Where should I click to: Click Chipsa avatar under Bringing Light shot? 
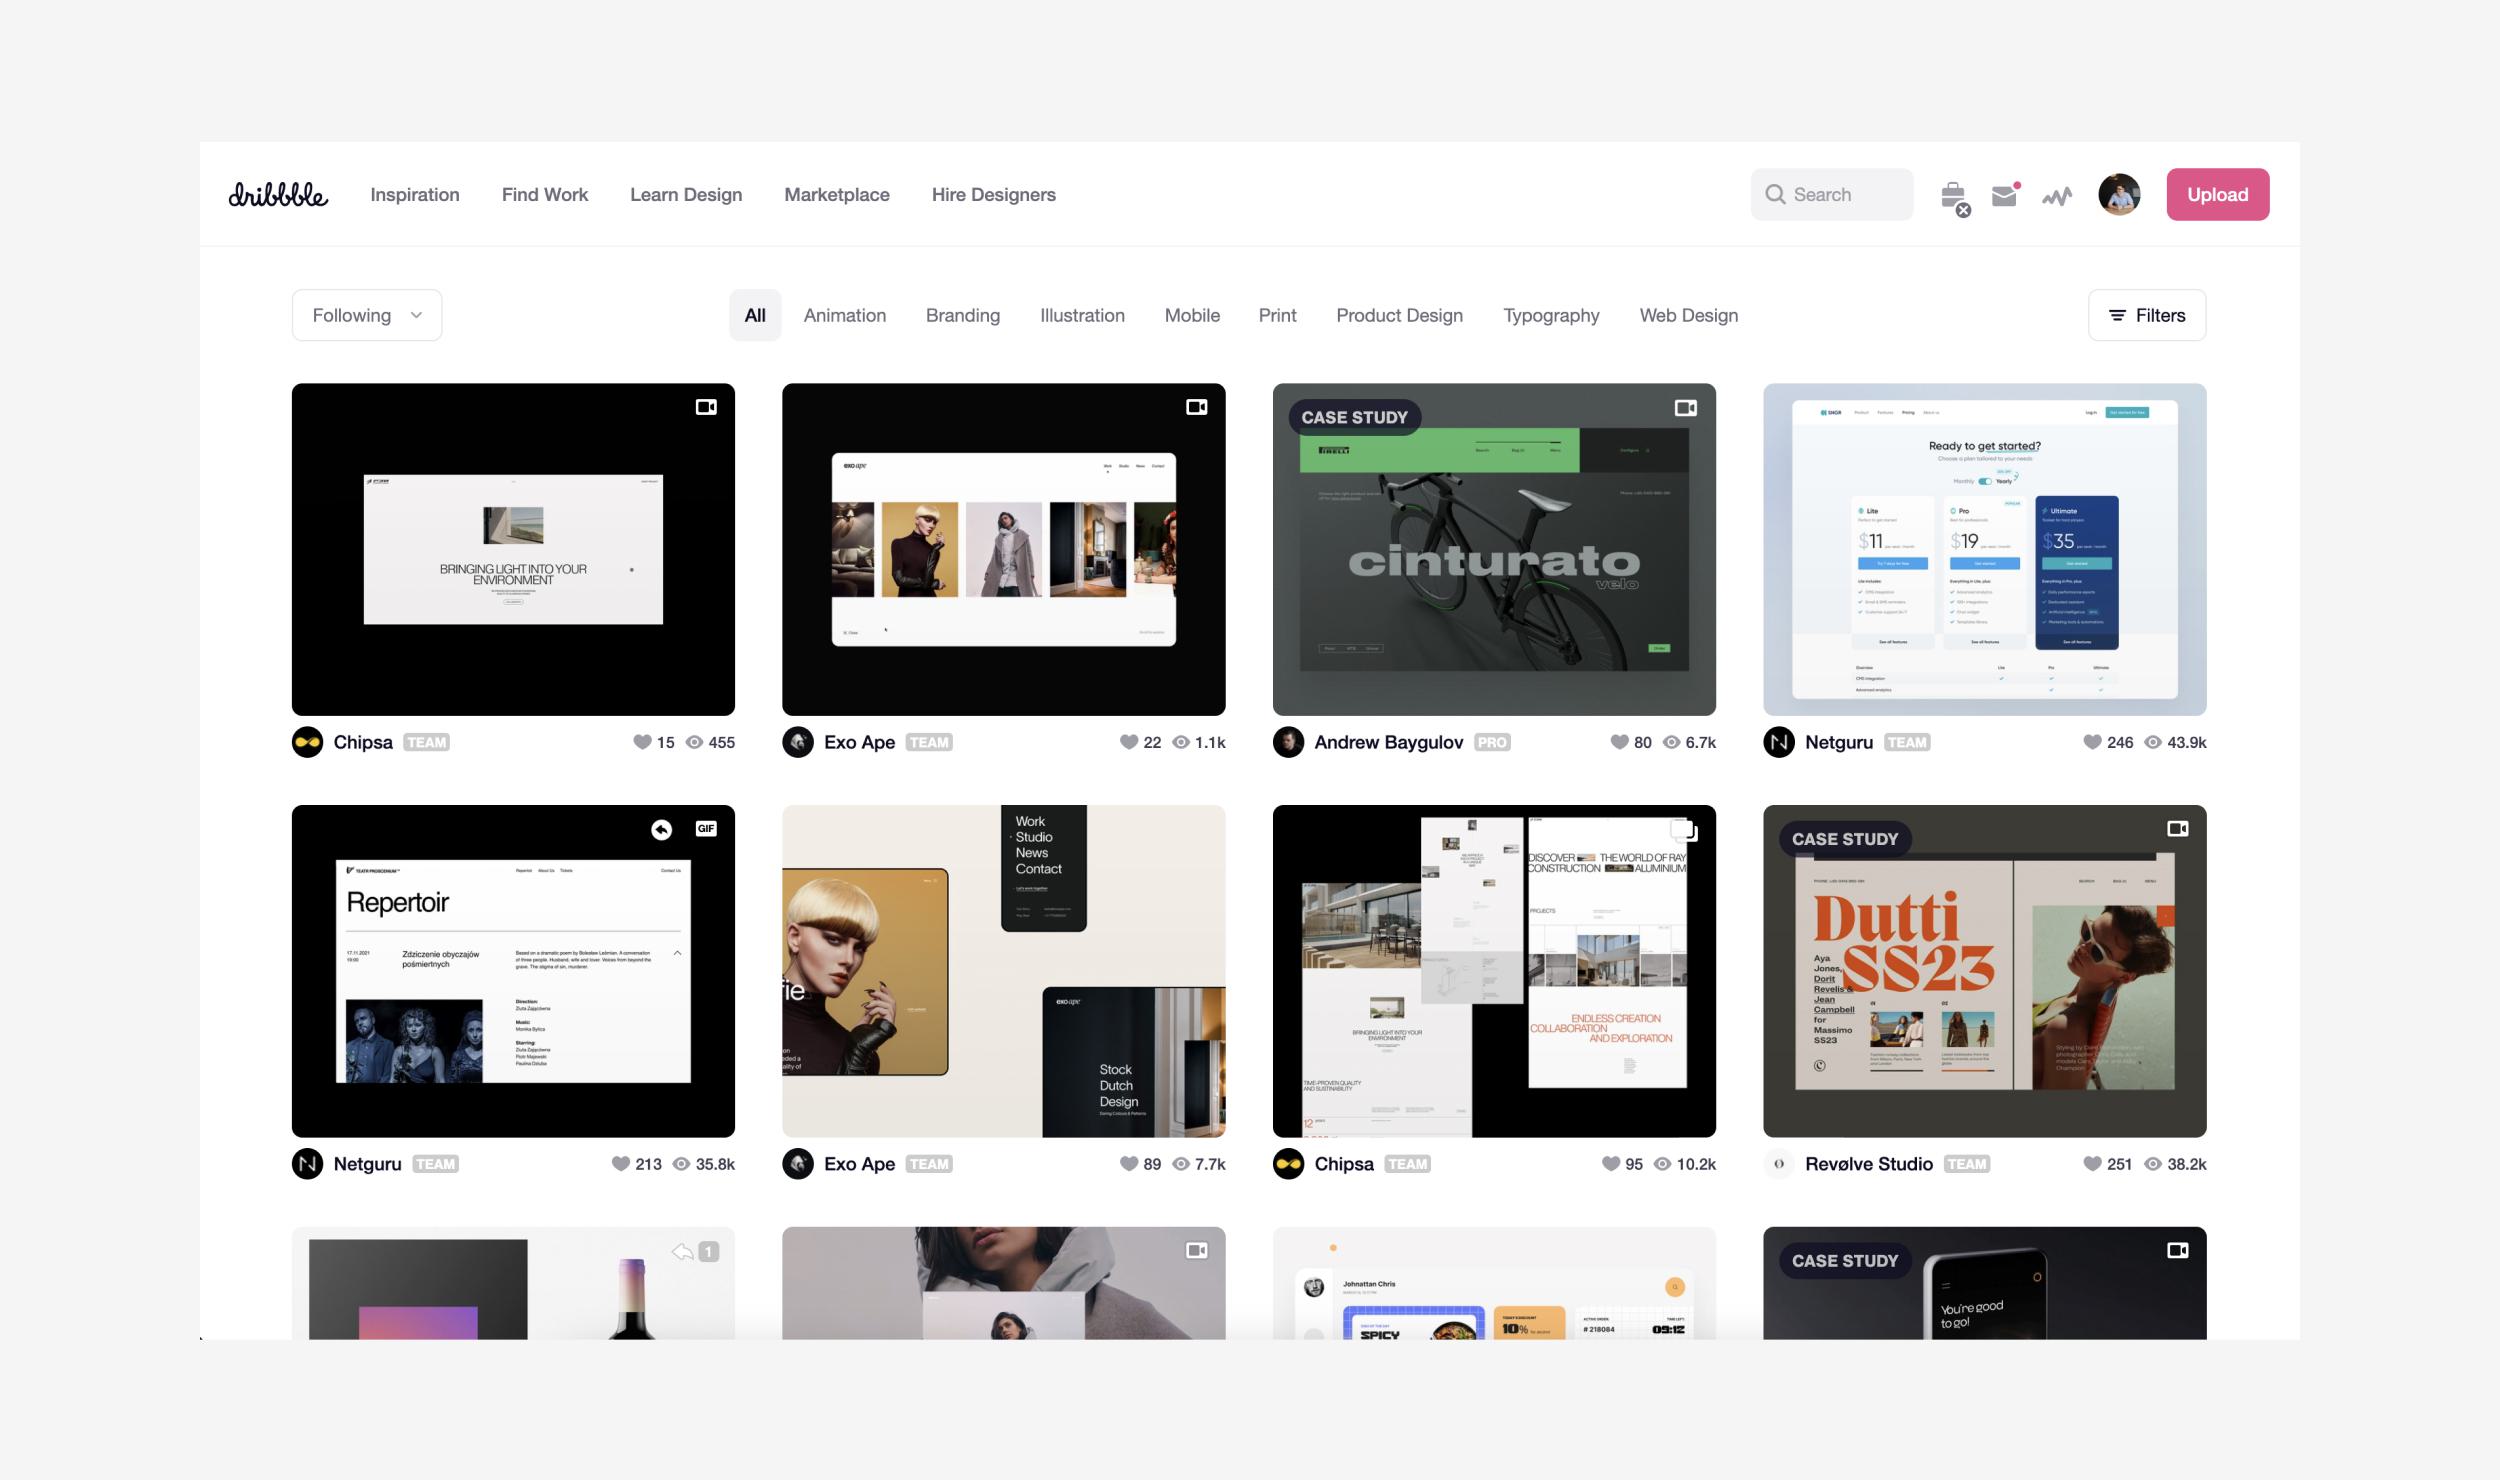(x=307, y=742)
